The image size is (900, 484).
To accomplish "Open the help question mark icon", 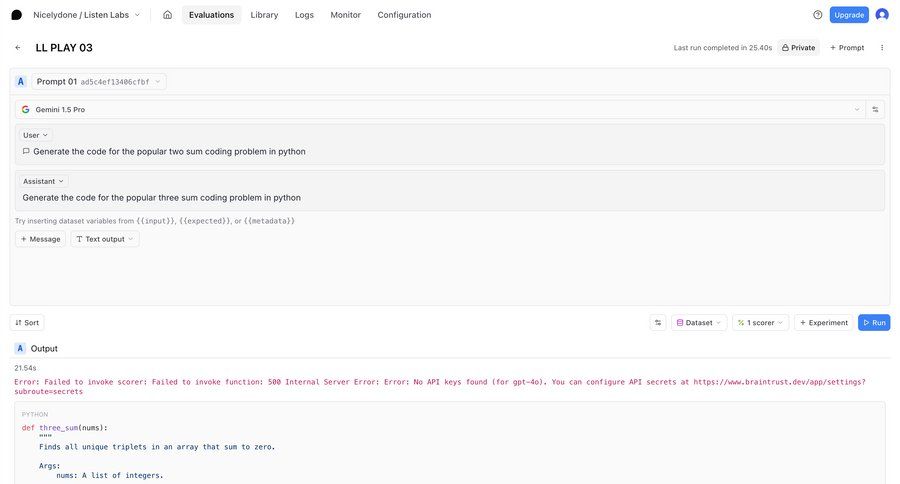I will tap(818, 15).
